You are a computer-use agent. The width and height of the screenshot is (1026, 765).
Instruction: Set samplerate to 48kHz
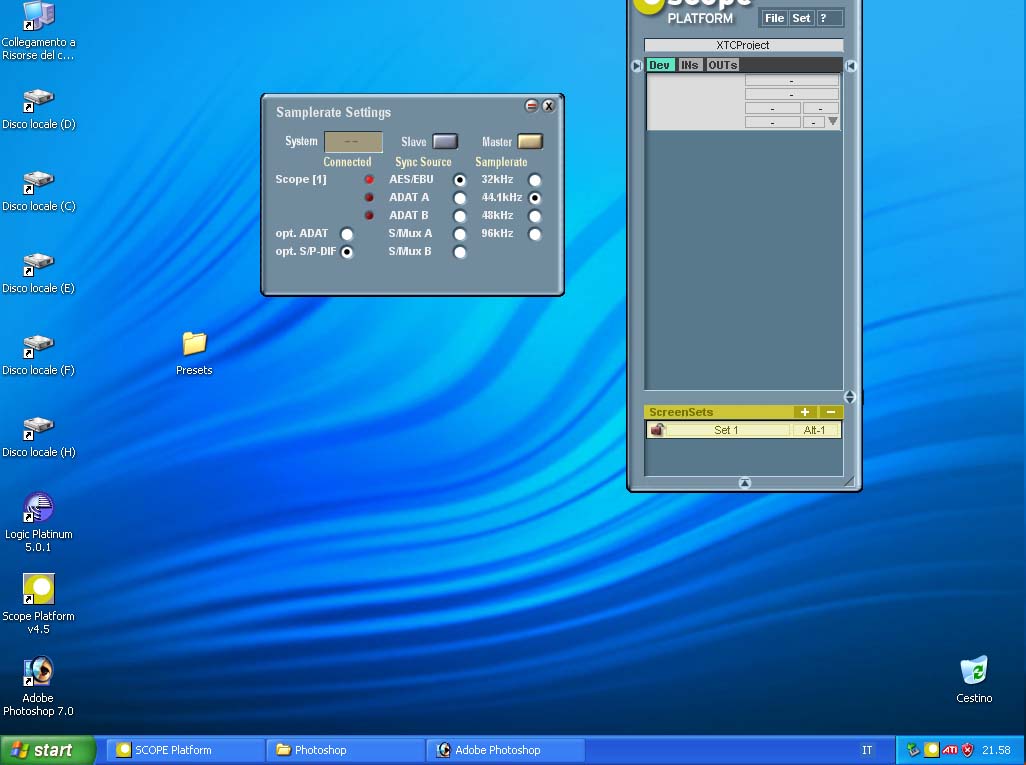pyautogui.click(x=535, y=216)
